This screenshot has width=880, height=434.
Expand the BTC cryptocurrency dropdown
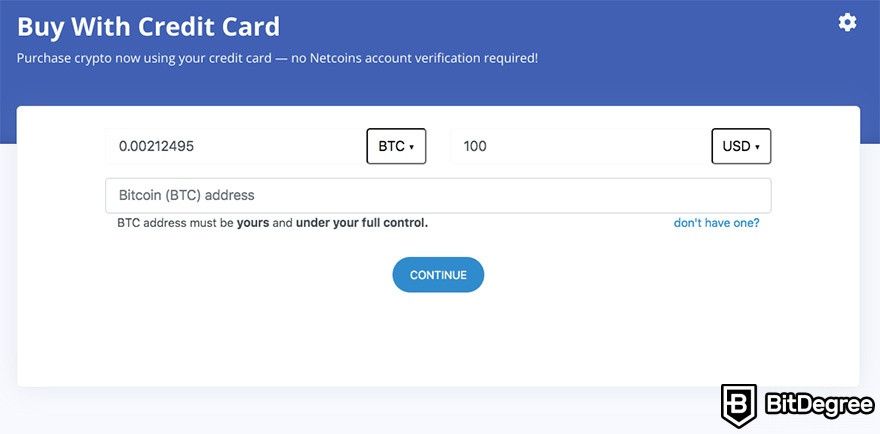point(396,146)
